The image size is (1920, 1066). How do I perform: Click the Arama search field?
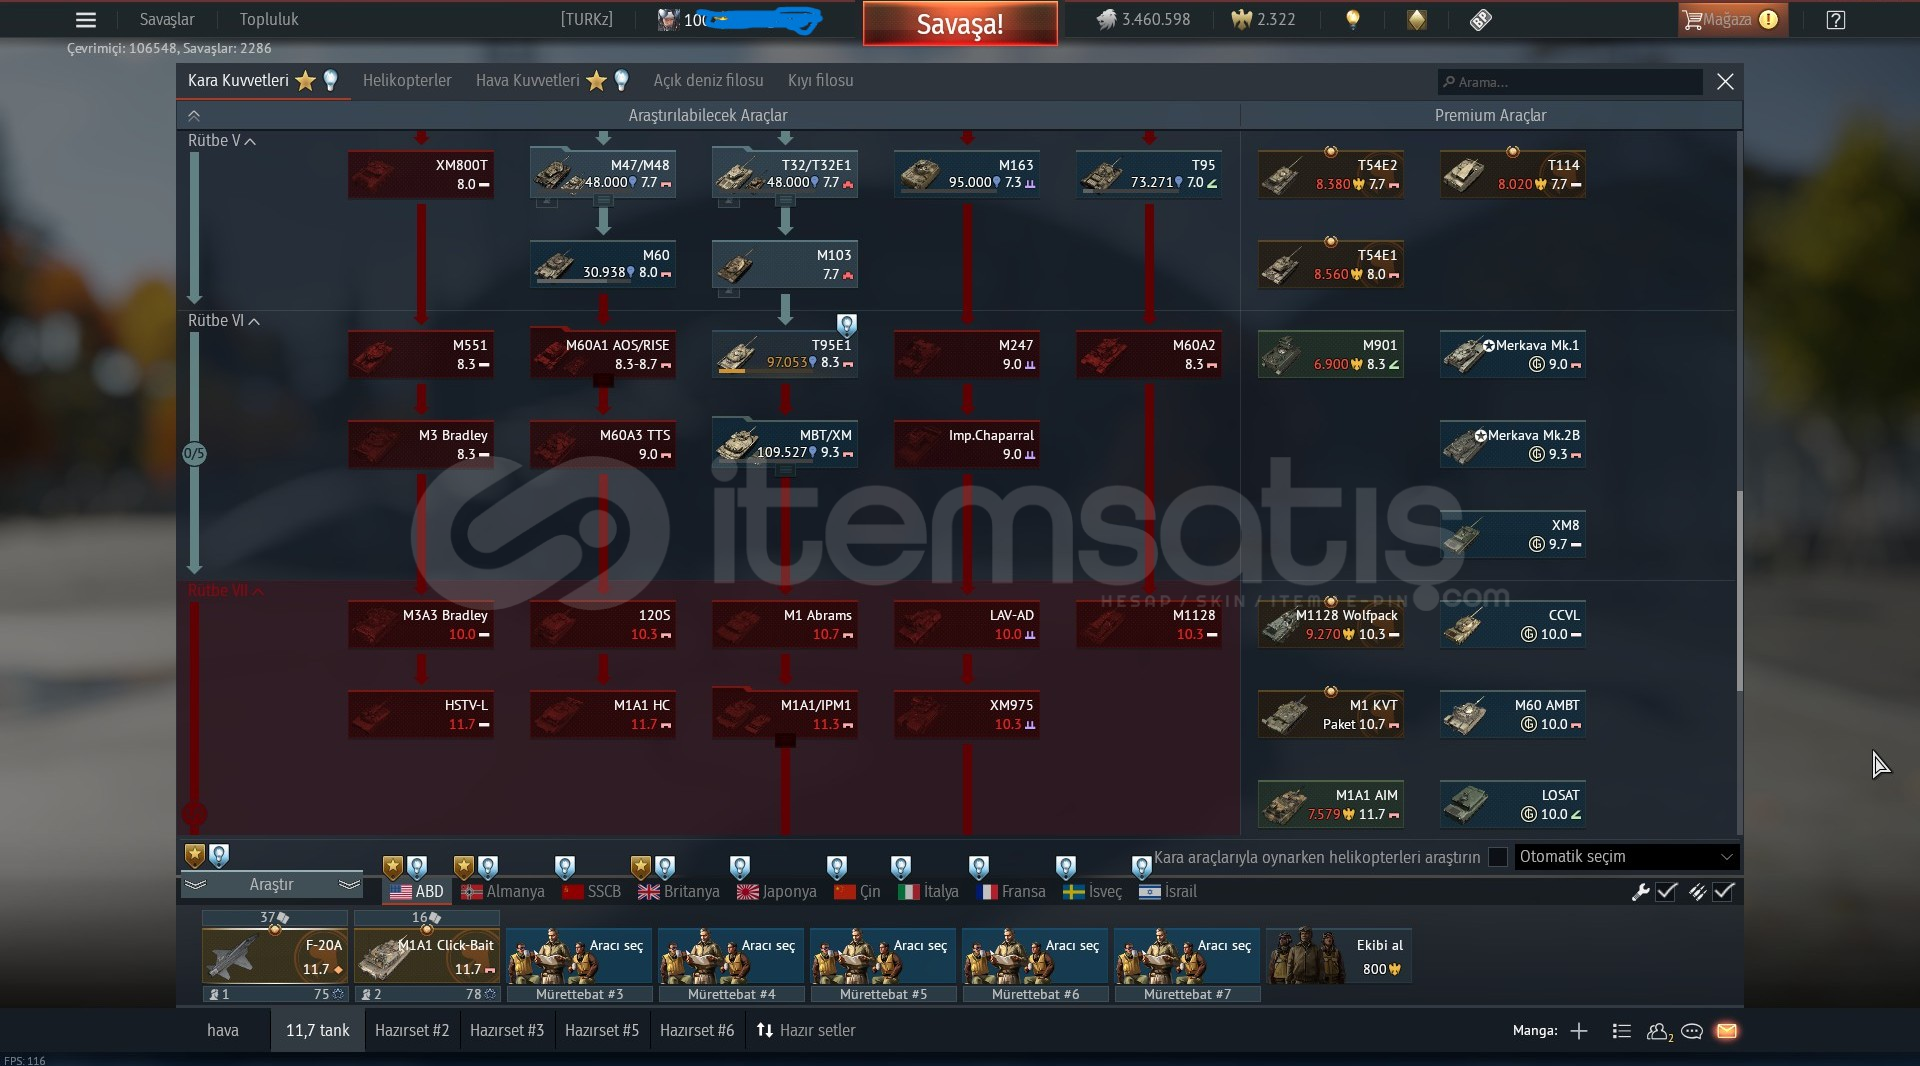pyautogui.click(x=1570, y=82)
